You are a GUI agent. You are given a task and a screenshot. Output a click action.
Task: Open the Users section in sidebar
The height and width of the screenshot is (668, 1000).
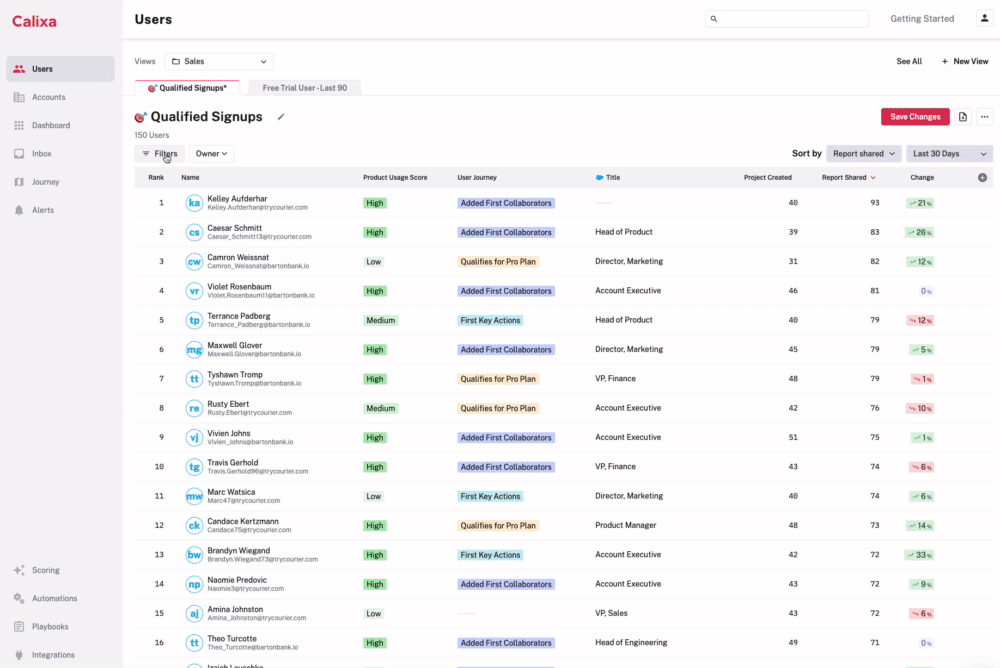[x=61, y=69]
